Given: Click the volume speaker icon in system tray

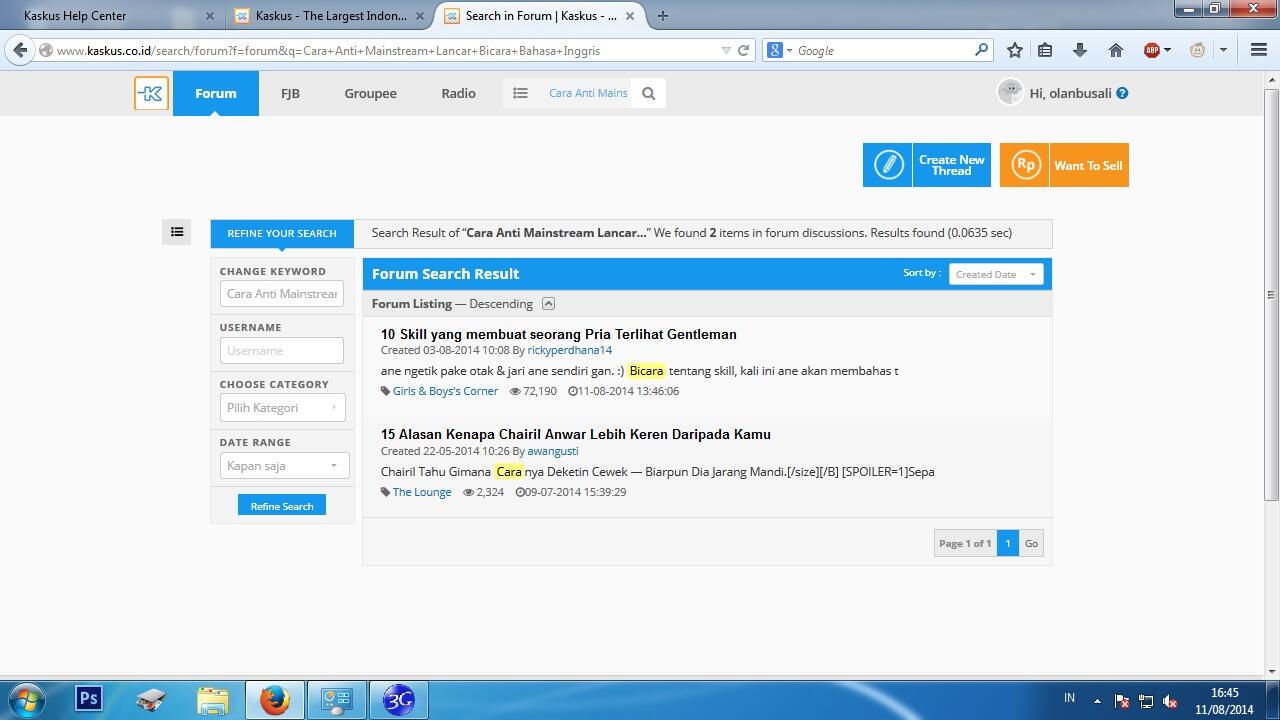Looking at the screenshot, I should coord(1170,701).
